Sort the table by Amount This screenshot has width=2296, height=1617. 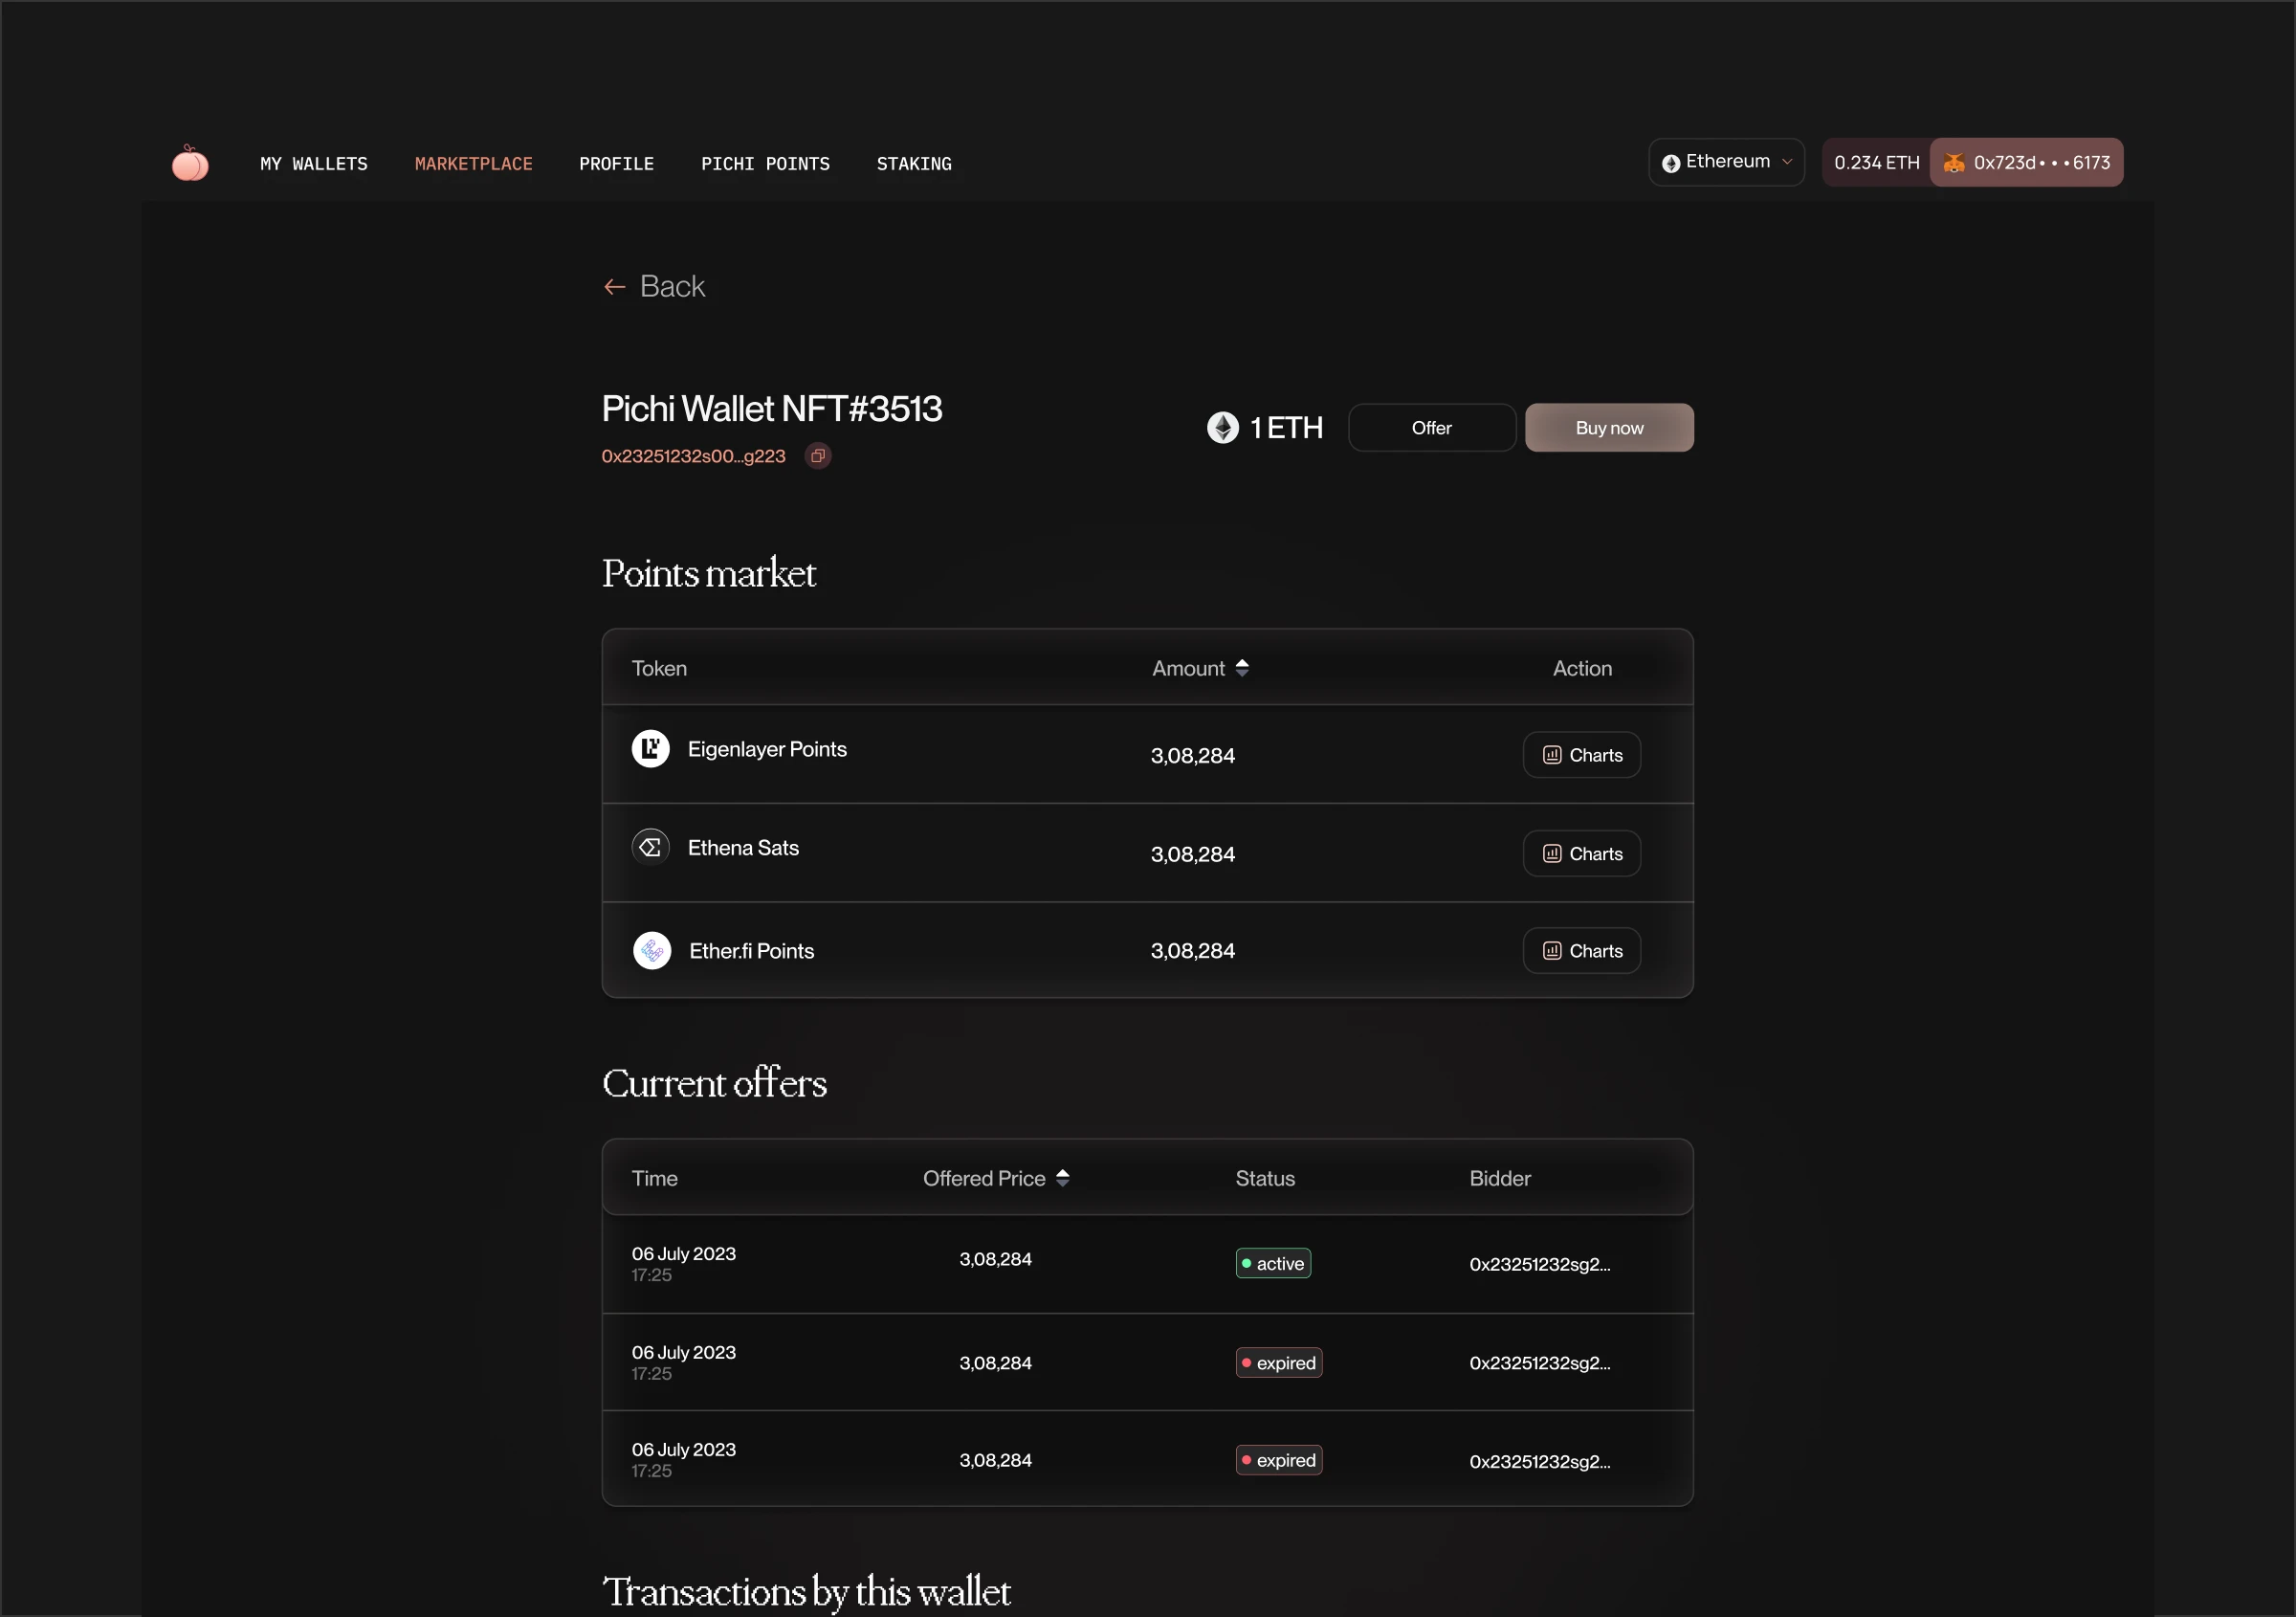click(1242, 667)
